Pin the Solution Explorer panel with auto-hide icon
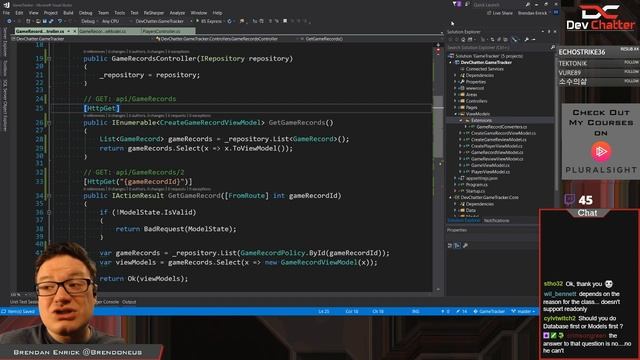Image resolution: width=640 pixels, height=360 pixels. [549, 31]
